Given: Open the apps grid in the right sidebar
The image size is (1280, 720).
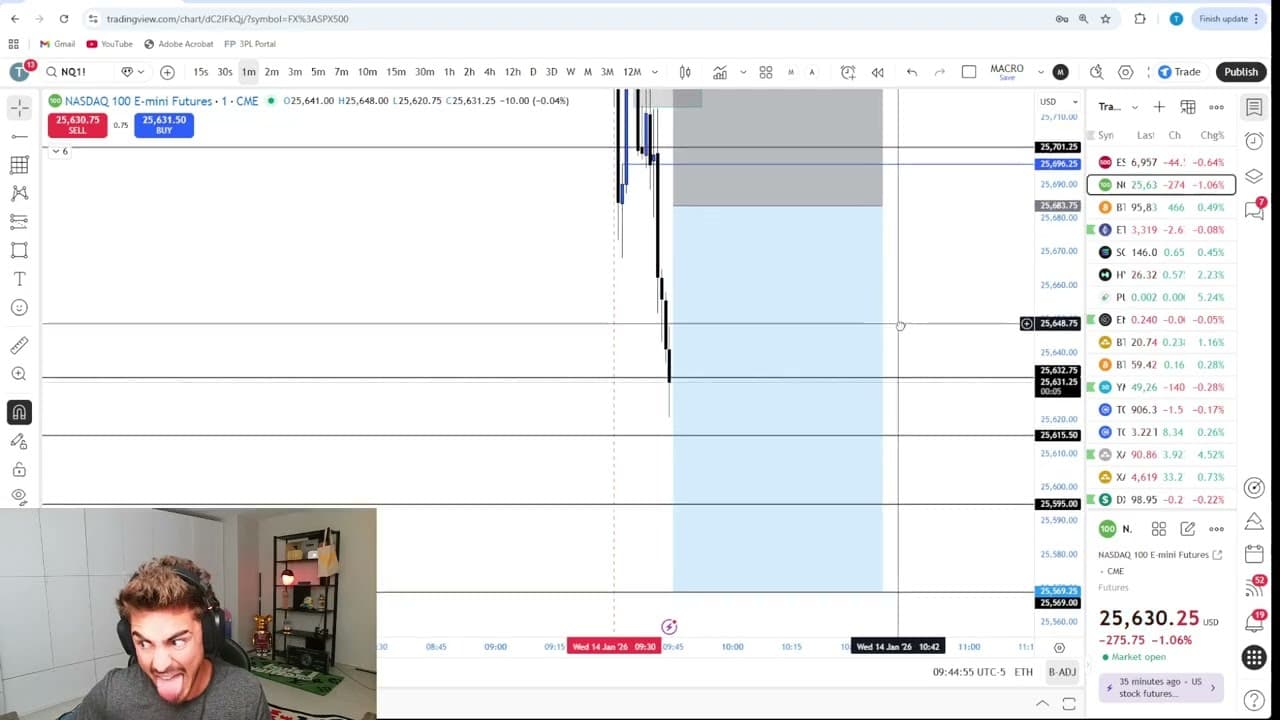Looking at the screenshot, I should [x=1254, y=657].
